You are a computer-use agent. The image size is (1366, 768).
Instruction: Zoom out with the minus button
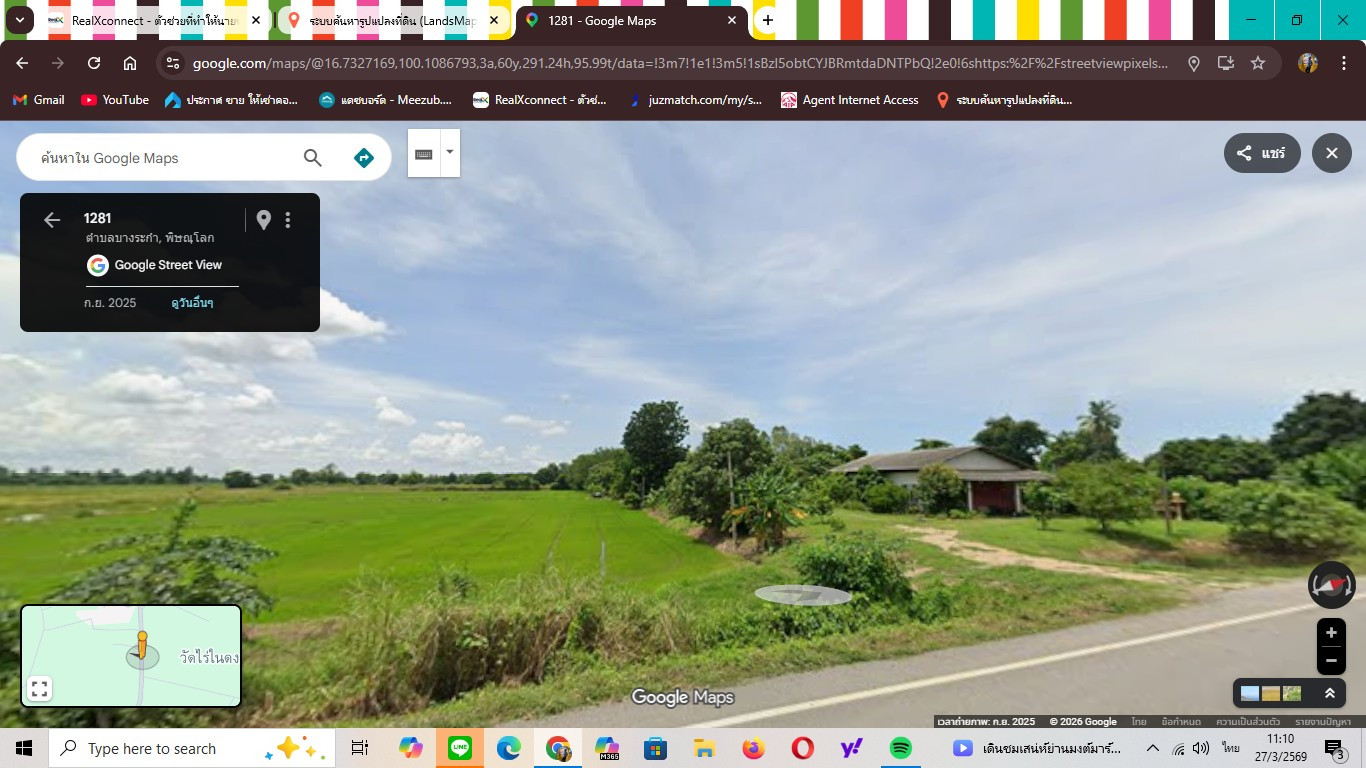pos(1331,661)
